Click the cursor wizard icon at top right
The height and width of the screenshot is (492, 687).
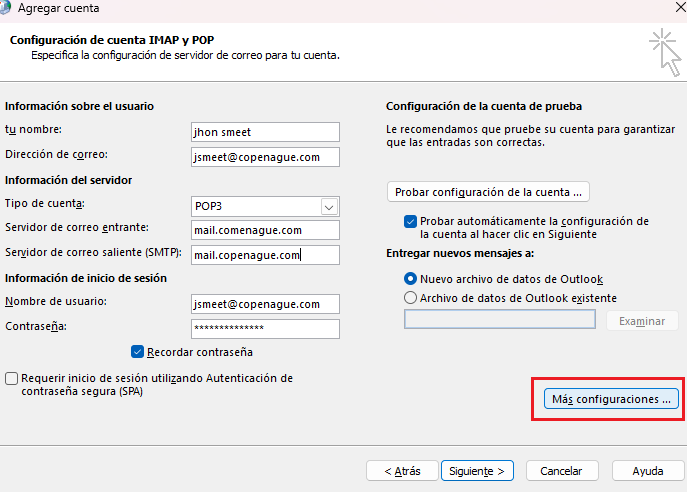(665, 53)
